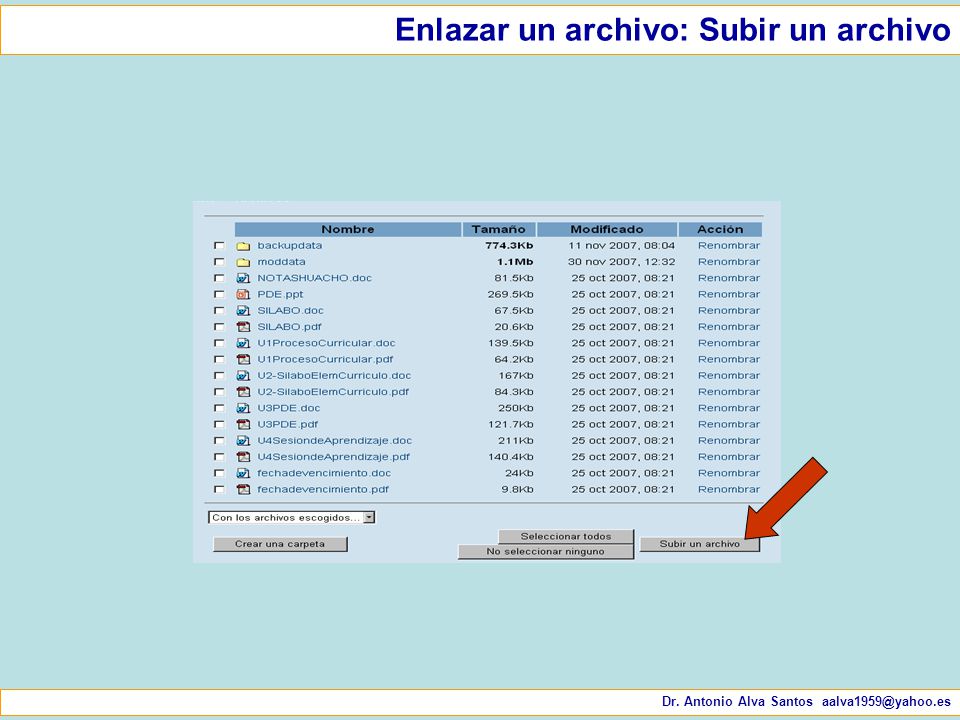
Task: Click Renombrar for U4SesiondeAprendizaje.pdf
Action: point(729,457)
